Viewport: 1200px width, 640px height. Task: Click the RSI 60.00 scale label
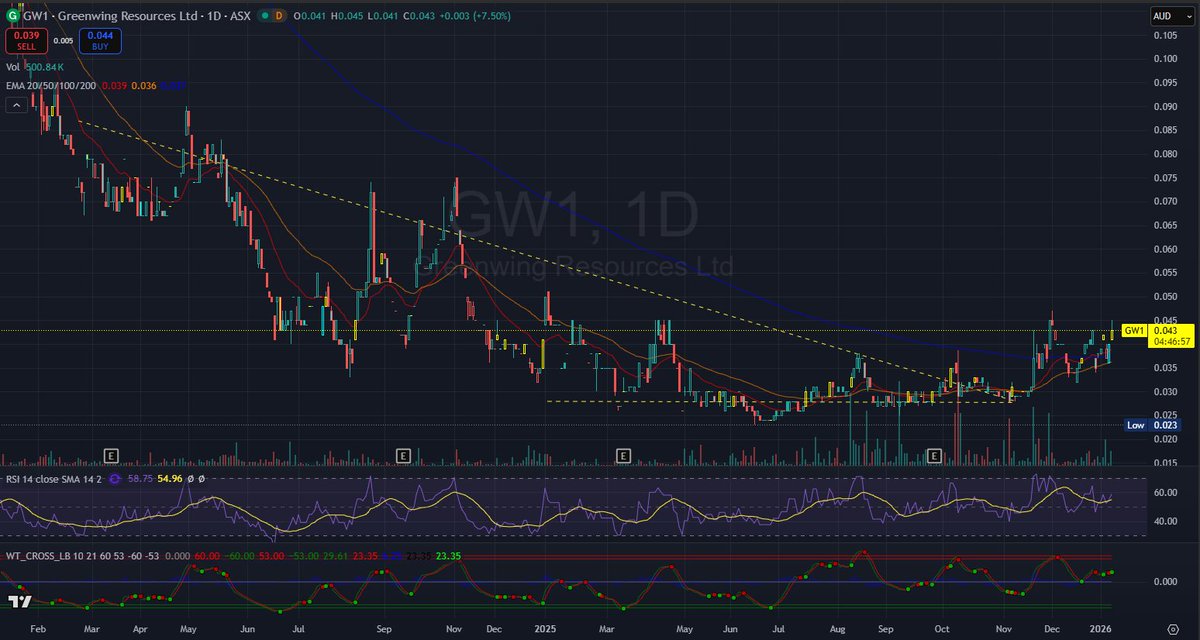(1166, 493)
